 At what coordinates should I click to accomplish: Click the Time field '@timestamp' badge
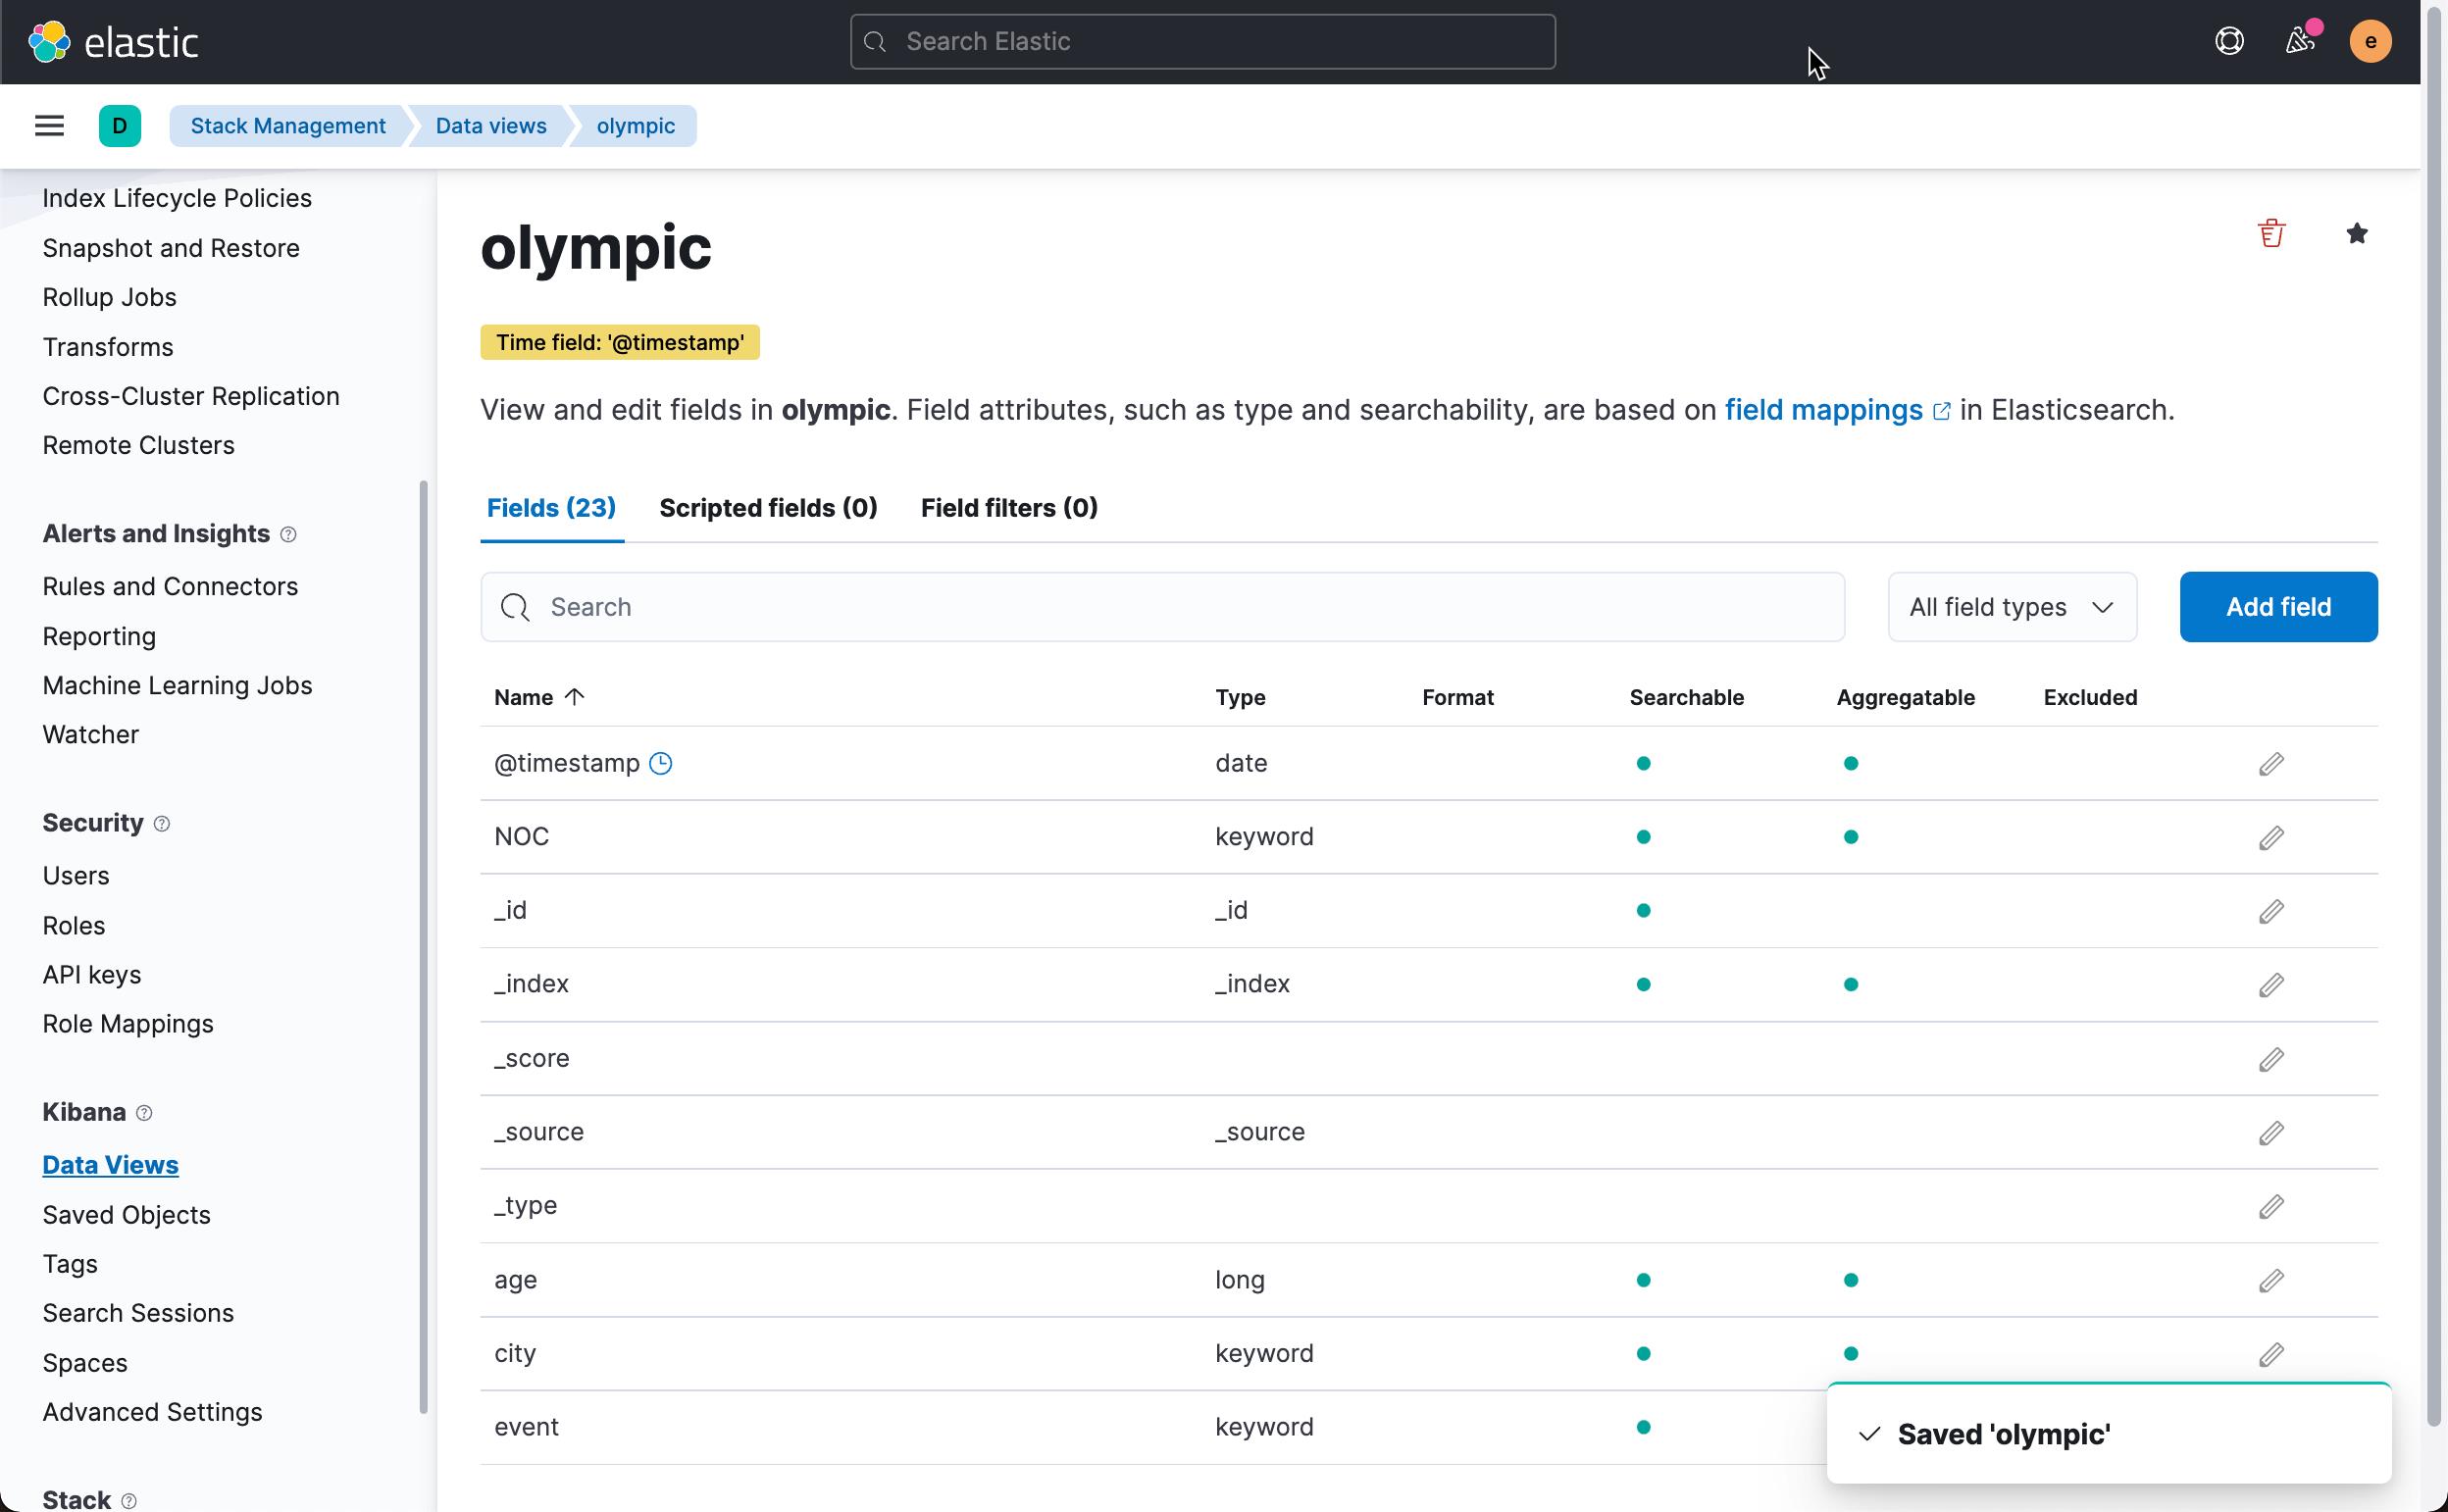[x=620, y=342]
